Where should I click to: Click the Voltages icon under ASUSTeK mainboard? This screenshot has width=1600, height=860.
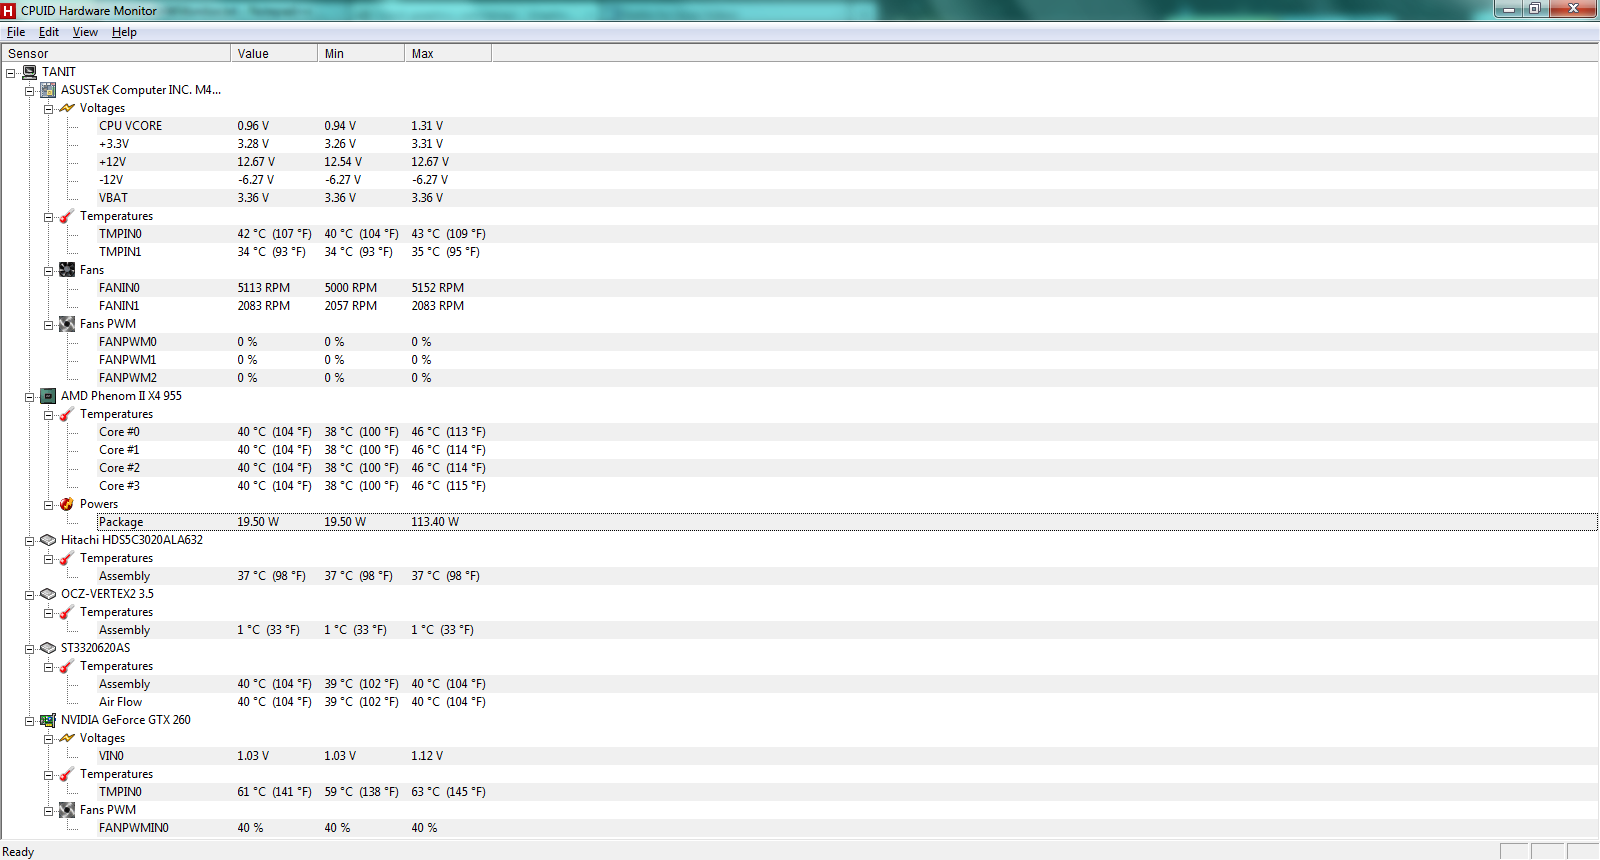(x=67, y=108)
